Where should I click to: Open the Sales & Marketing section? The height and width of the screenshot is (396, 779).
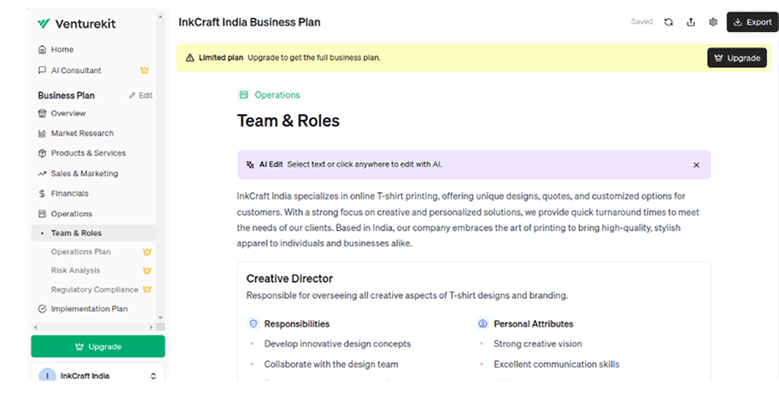84,173
